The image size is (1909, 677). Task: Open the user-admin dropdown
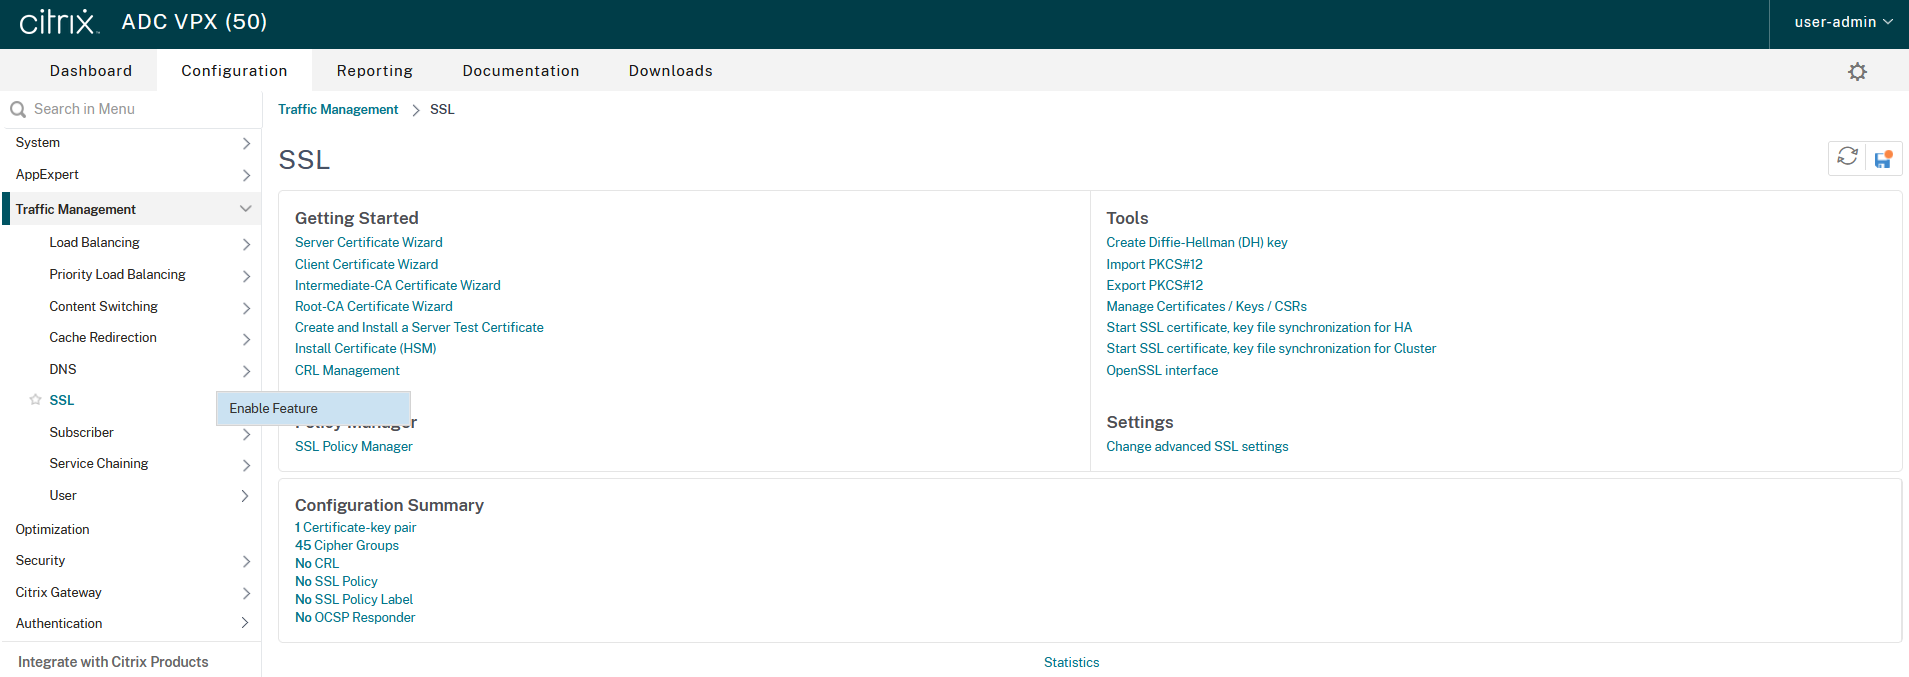(x=1843, y=22)
